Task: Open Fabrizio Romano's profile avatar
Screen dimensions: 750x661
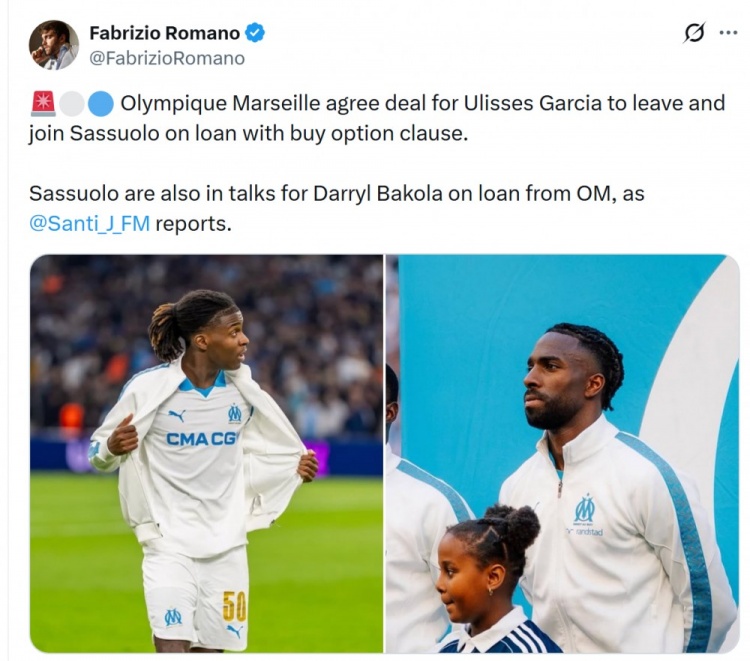Action: [x=54, y=45]
